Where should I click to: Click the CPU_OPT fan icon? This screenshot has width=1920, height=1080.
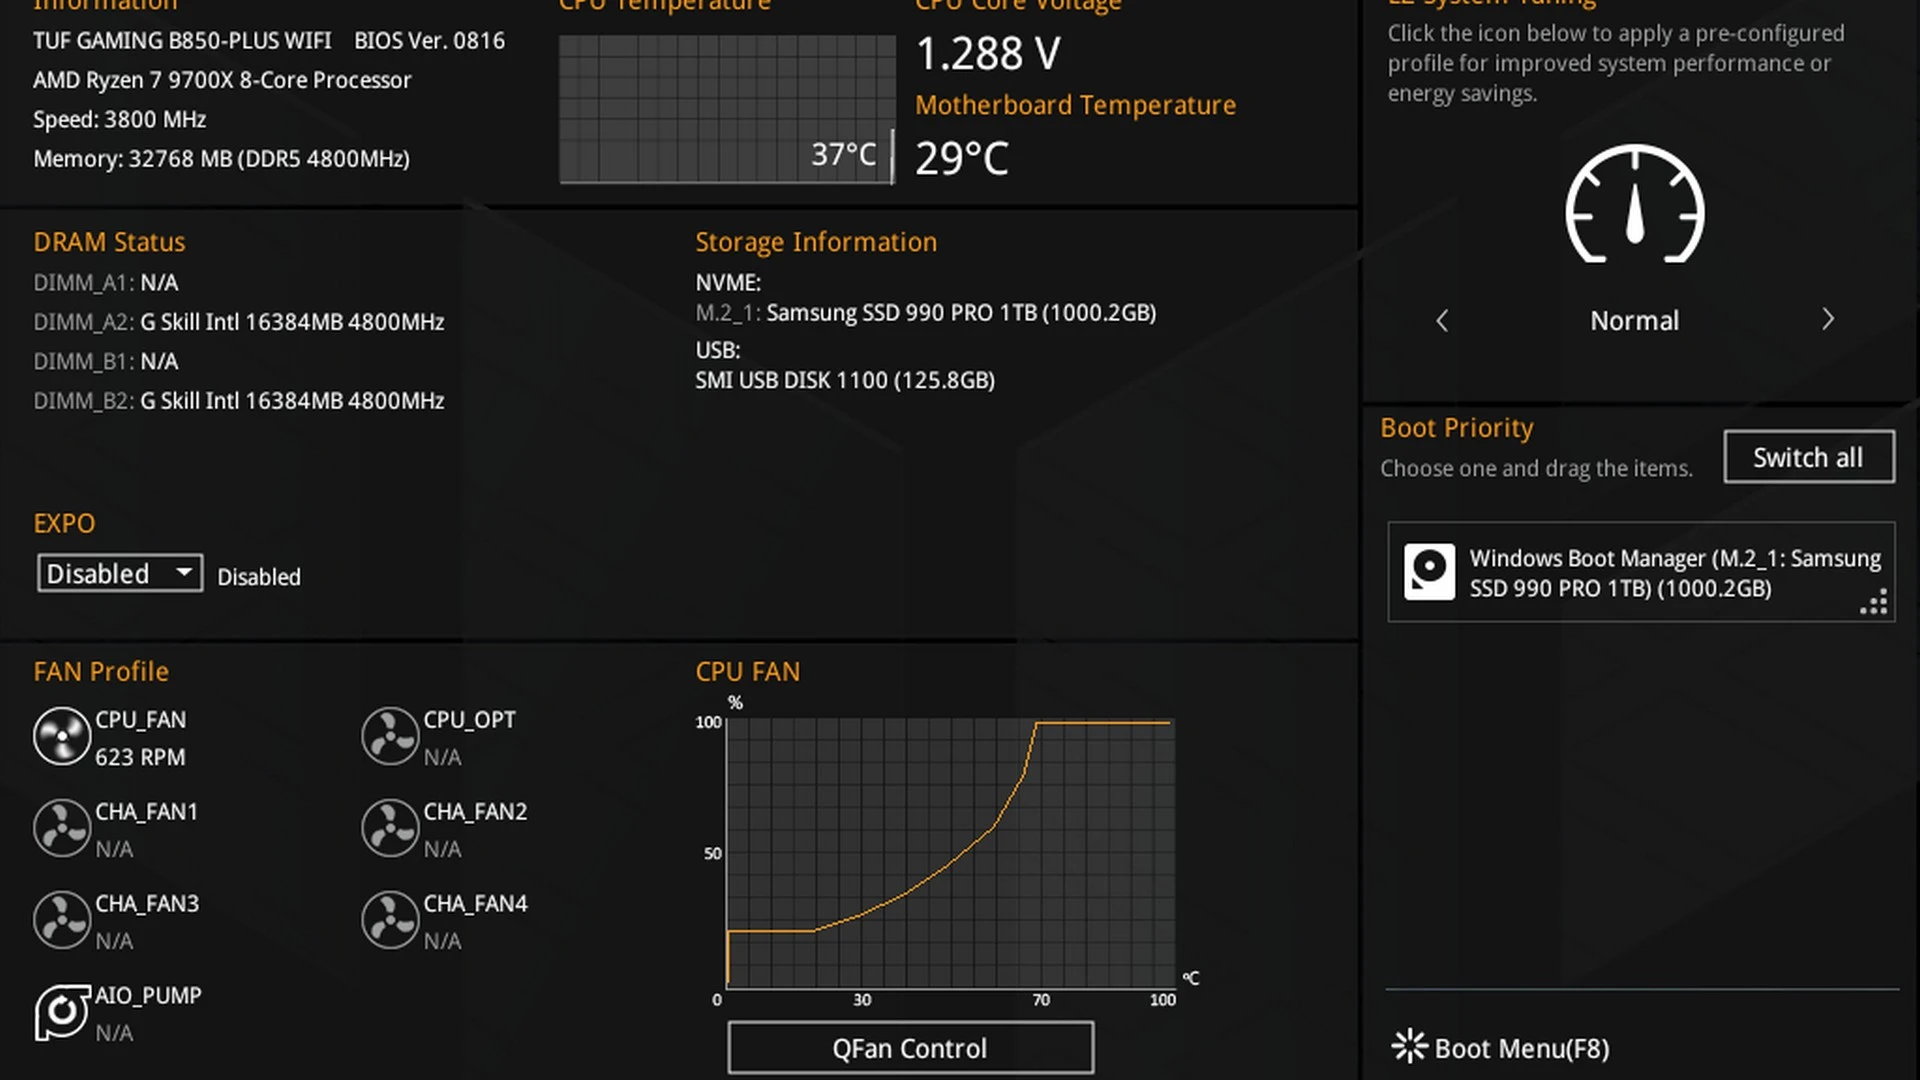(x=390, y=737)
